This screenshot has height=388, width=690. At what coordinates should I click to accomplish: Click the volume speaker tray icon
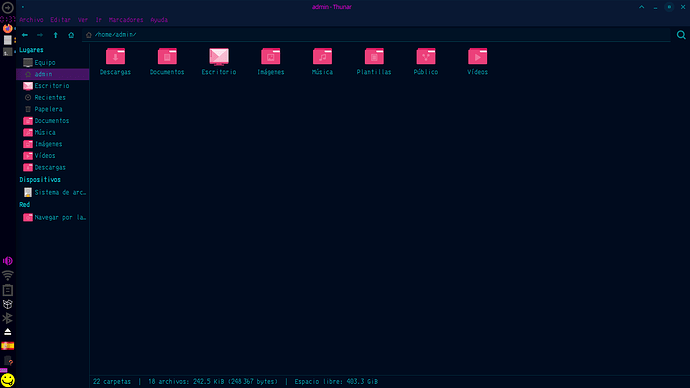[7, 261]
